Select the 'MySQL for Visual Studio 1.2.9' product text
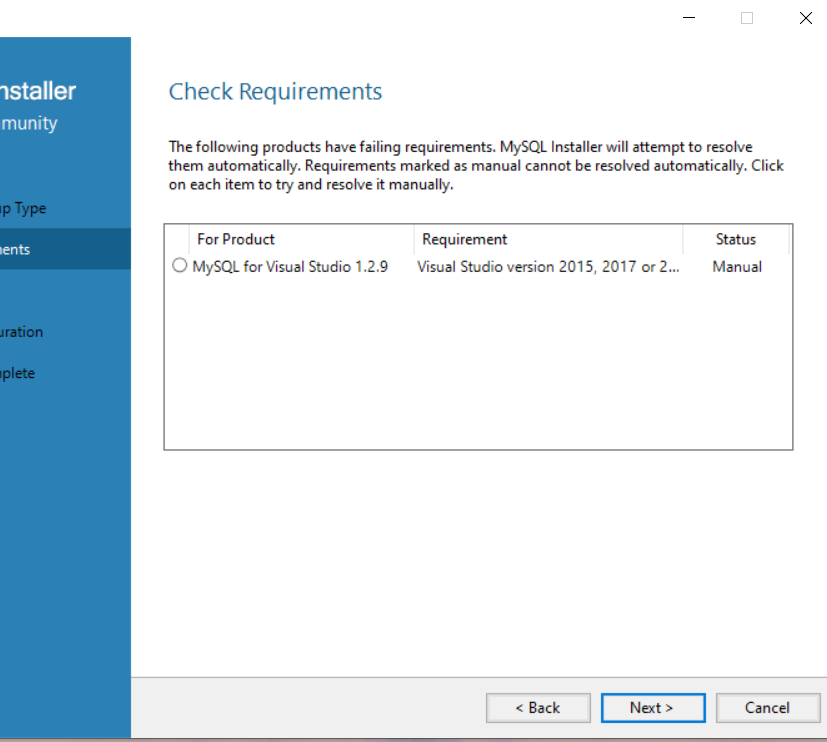This screenshot has height=742, width=827. [x=290, y=267]
